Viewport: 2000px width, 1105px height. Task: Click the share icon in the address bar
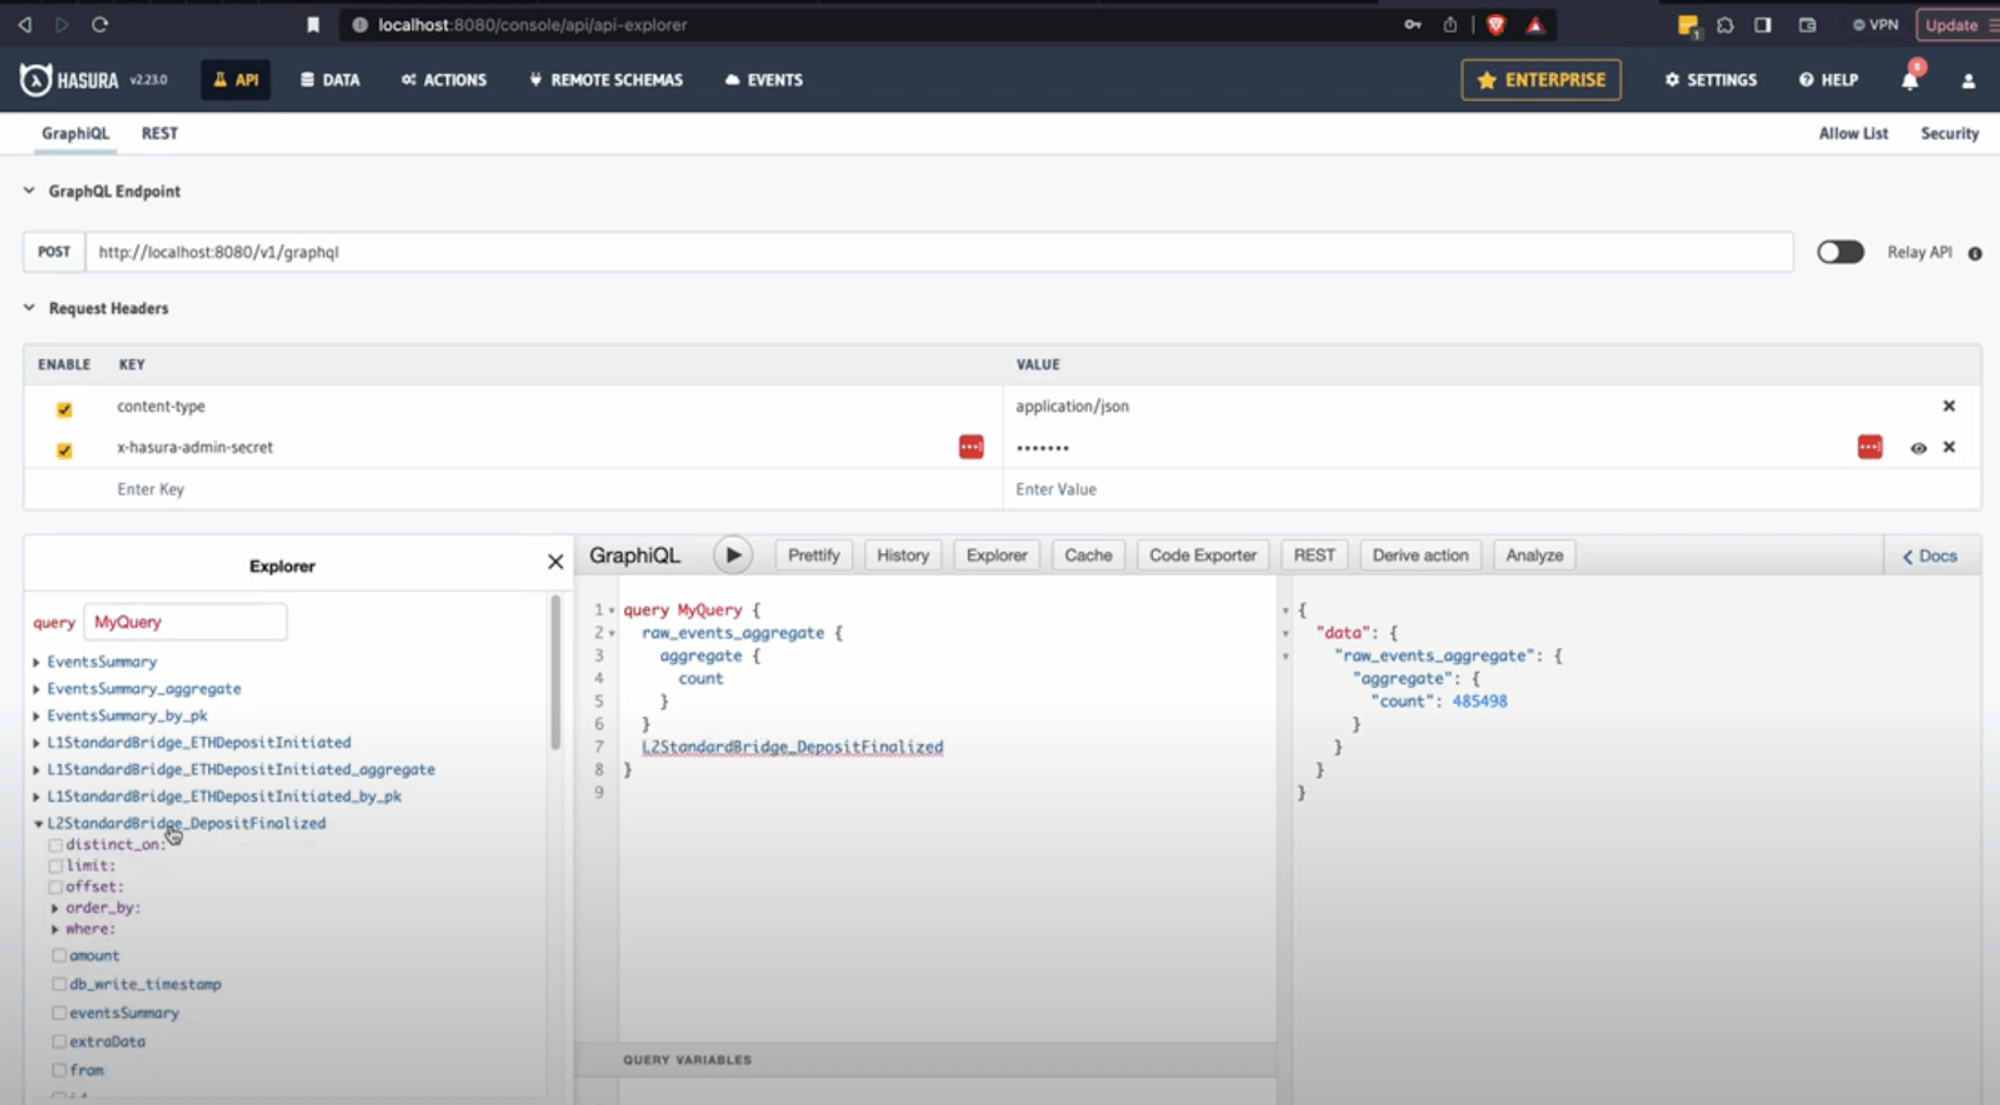1450,25
